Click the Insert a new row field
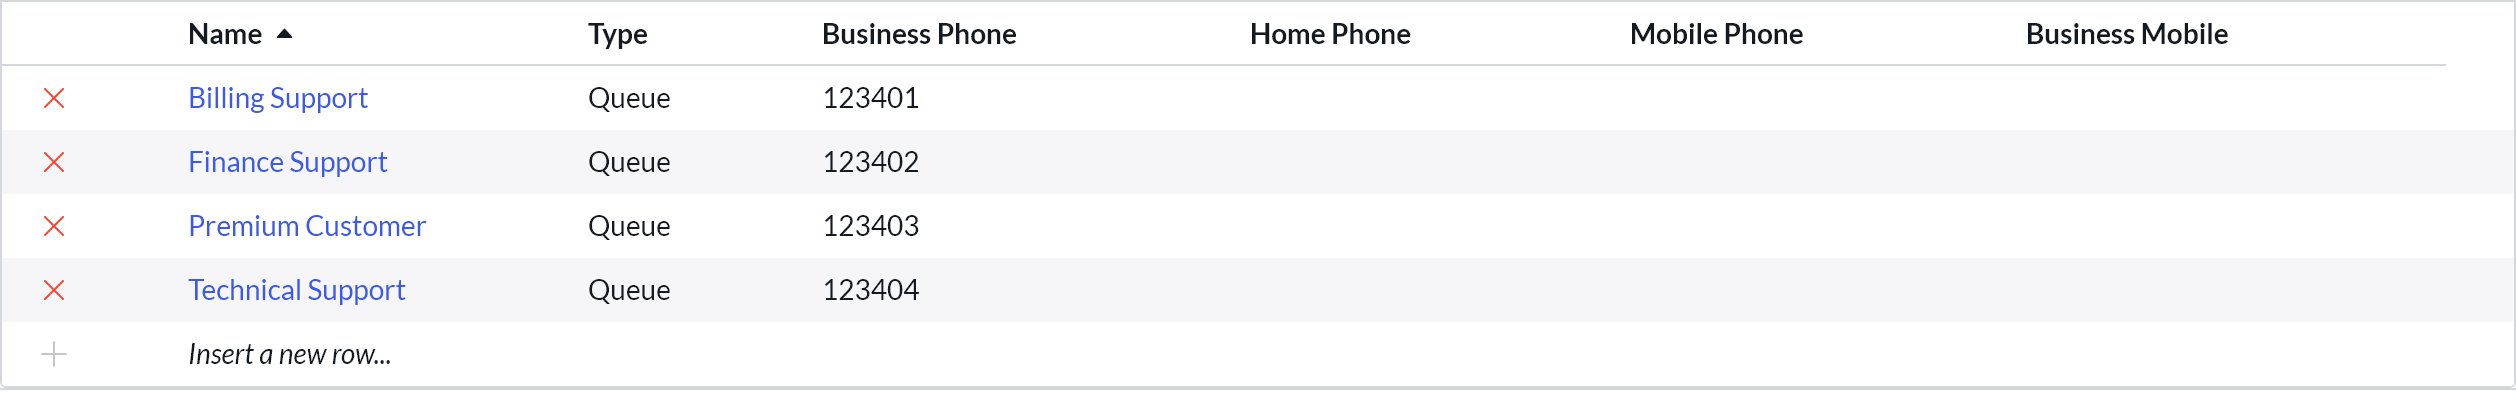 click(x=290, y=354)
